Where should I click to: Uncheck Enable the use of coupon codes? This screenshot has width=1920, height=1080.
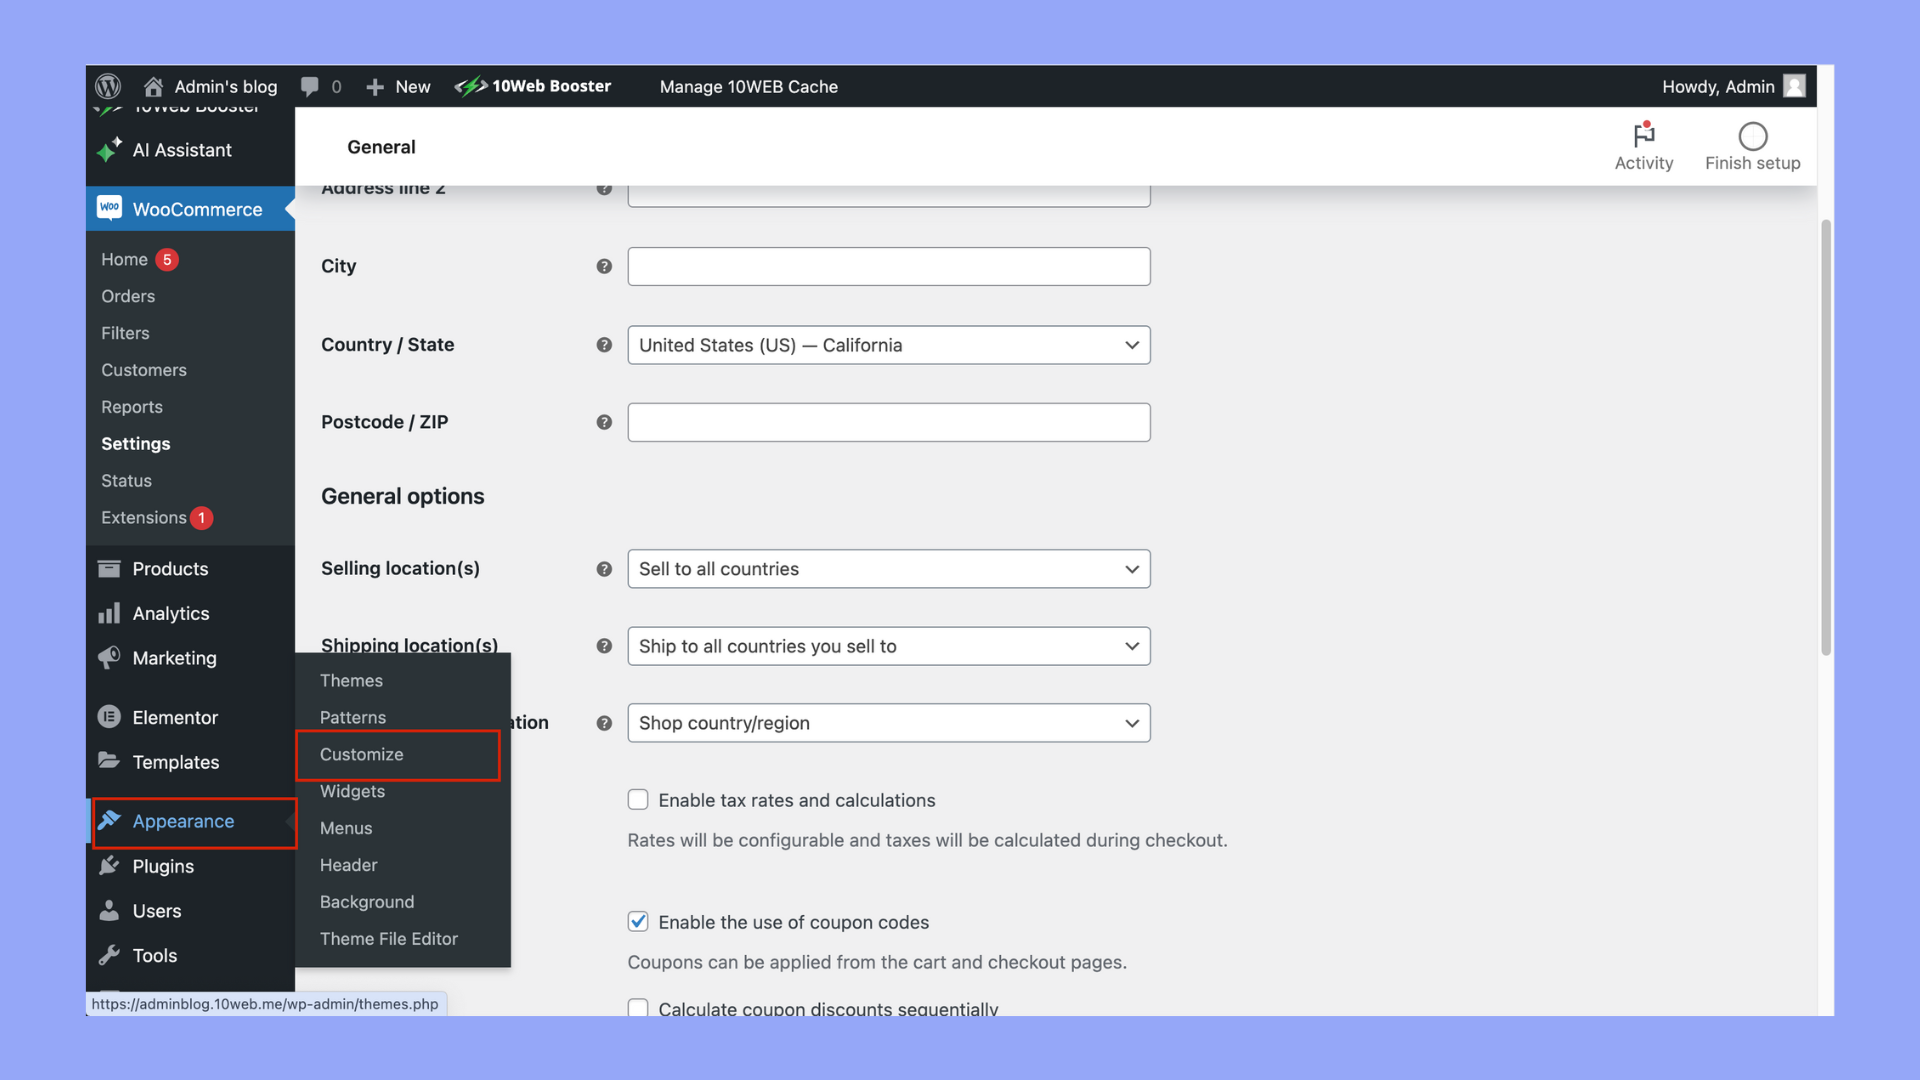click(x=638, y=921)
